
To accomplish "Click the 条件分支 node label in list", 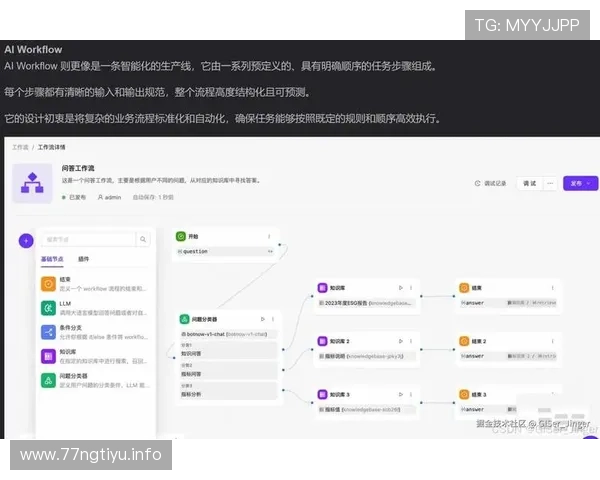I will tap(71, 328).
